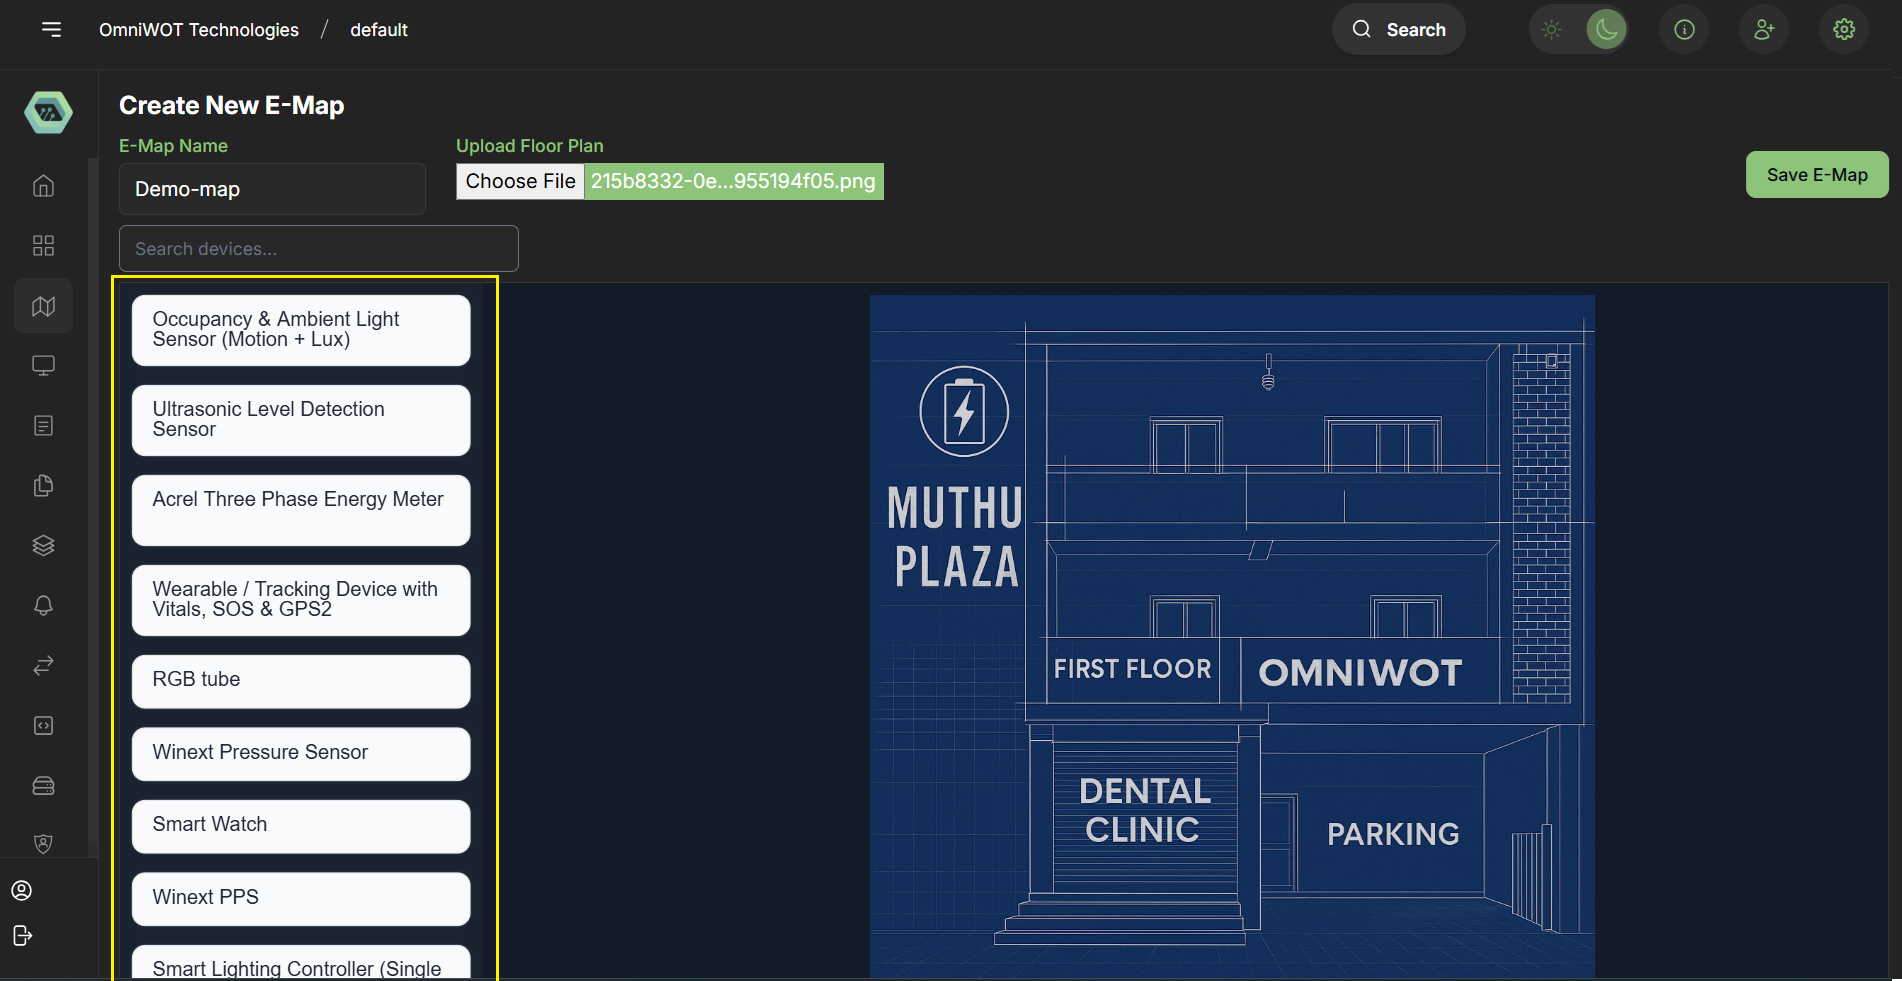Viewport: 1902px width, 981px height.
Task: Click the add user icon
Action: (1764, 30)
